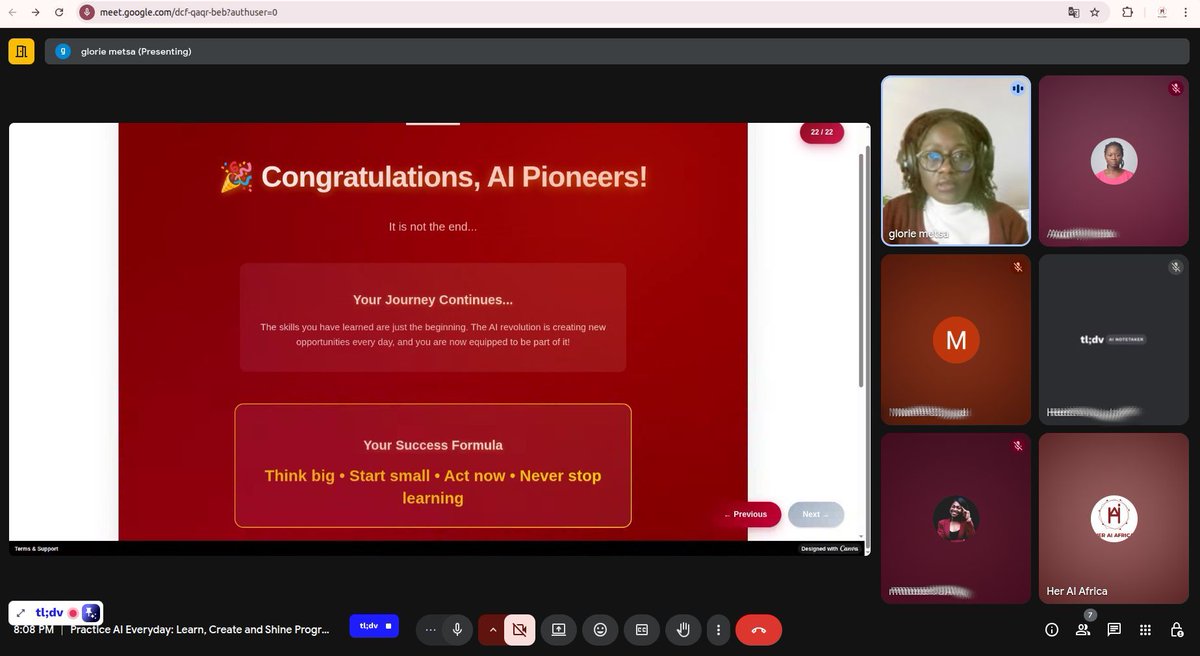Go to the Previous slide
Image resolution: width=1200 pixels, height=656 pixels.
pos(746,514)
